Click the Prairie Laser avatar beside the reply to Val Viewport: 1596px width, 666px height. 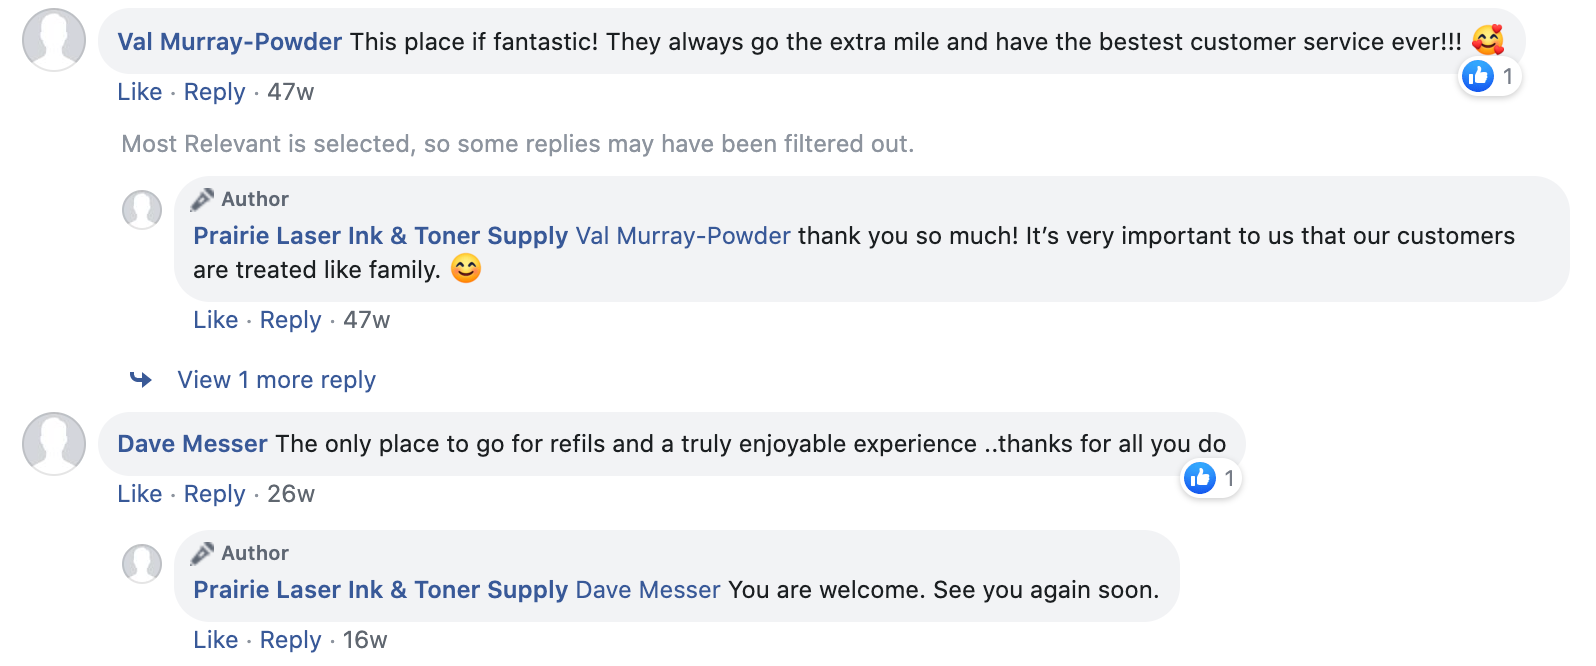[x=142, y=210]
